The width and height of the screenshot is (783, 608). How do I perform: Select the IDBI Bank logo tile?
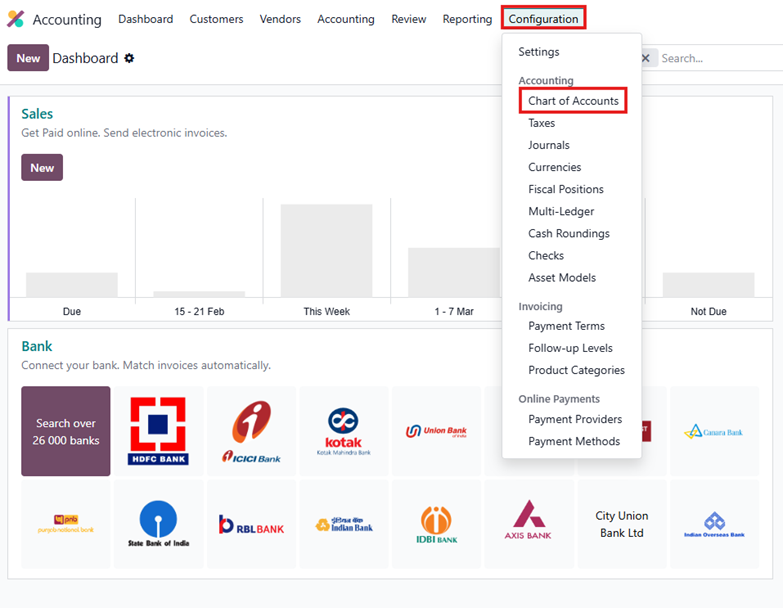pos(436,524)
